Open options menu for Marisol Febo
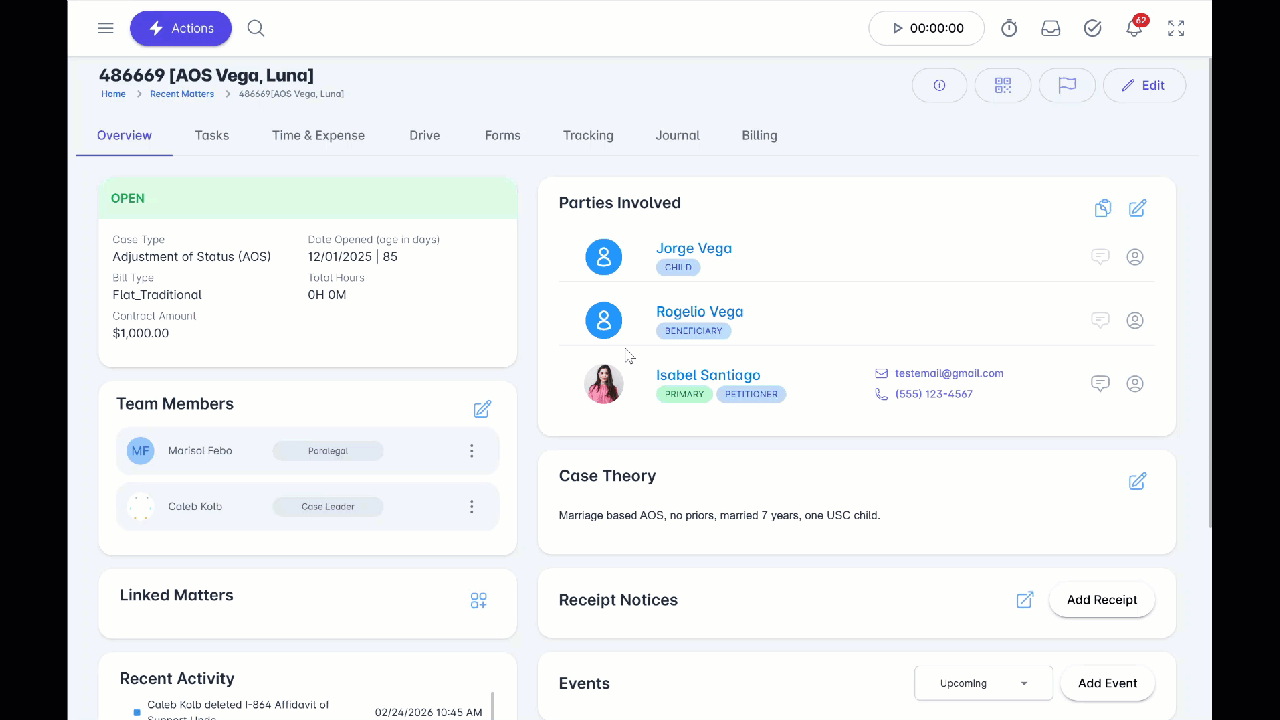Image resolution: width=1280 pixels, height=720 pixels. click(472, 451)
